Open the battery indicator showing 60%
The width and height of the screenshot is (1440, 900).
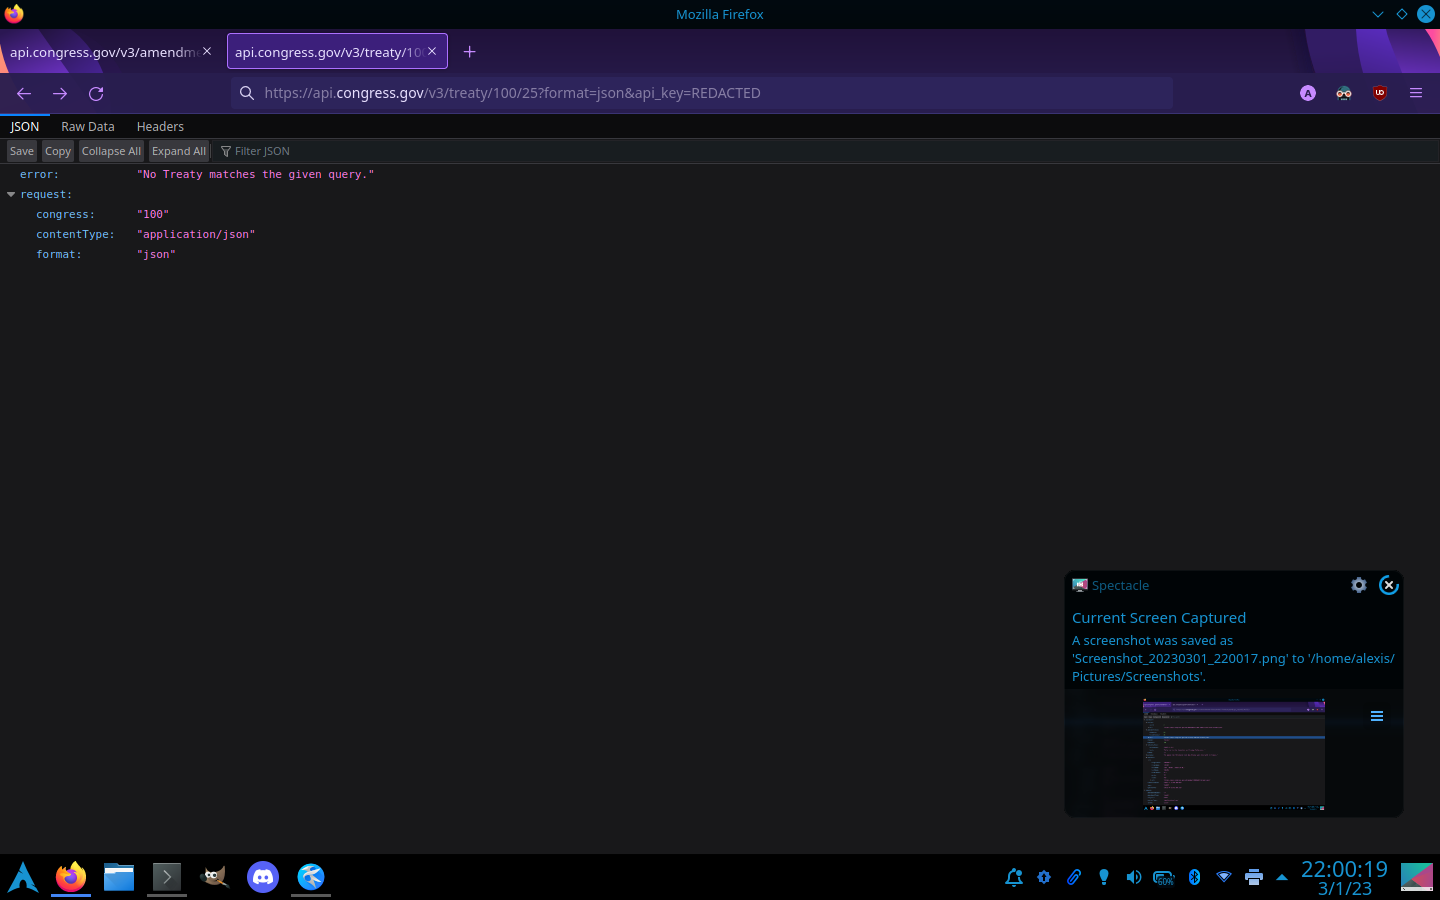coord(1164,877)
